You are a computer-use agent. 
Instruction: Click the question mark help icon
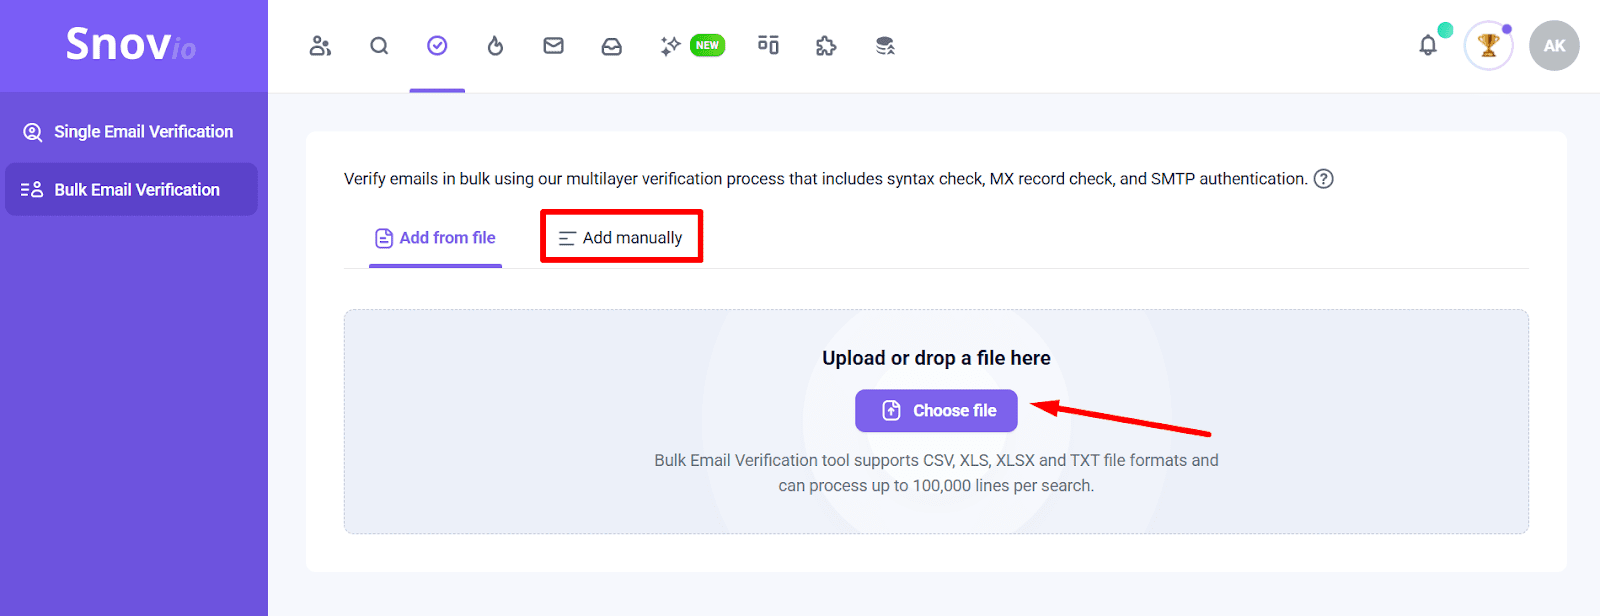point(1323,179)
